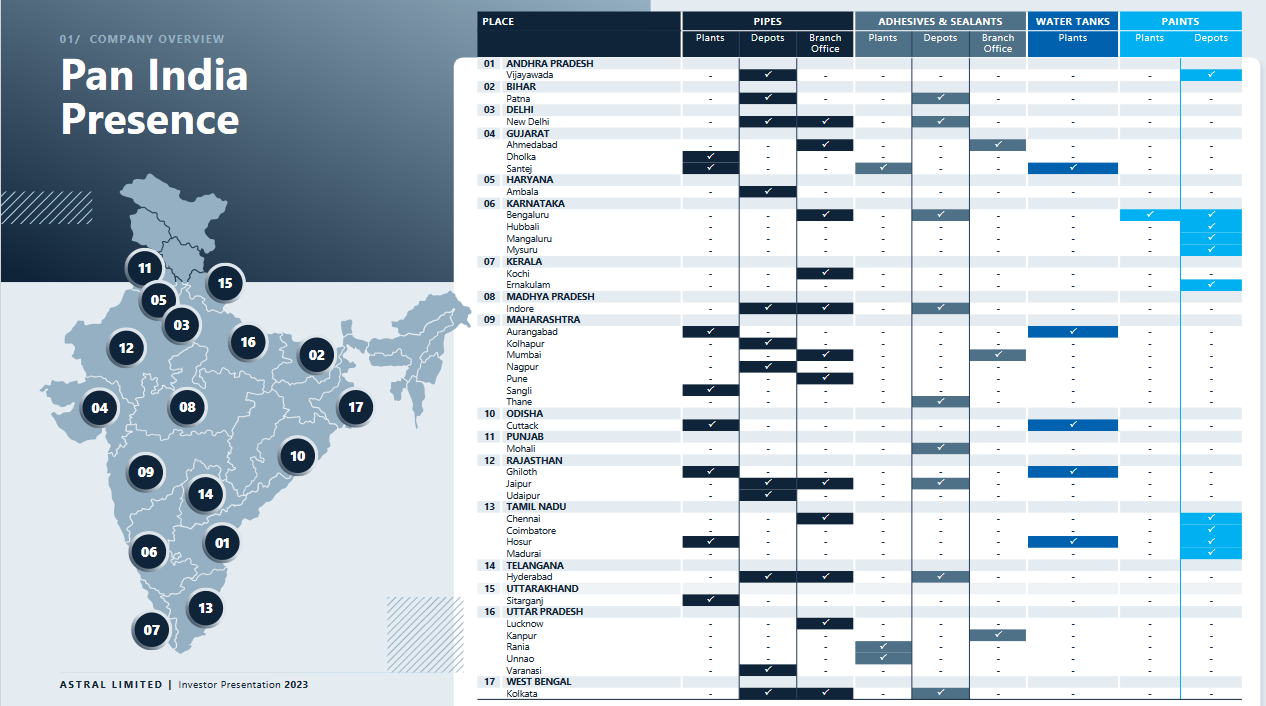Select map marker 04 on Gujarat
Viewport: 1266px width, 706px height.
point(100,408)
